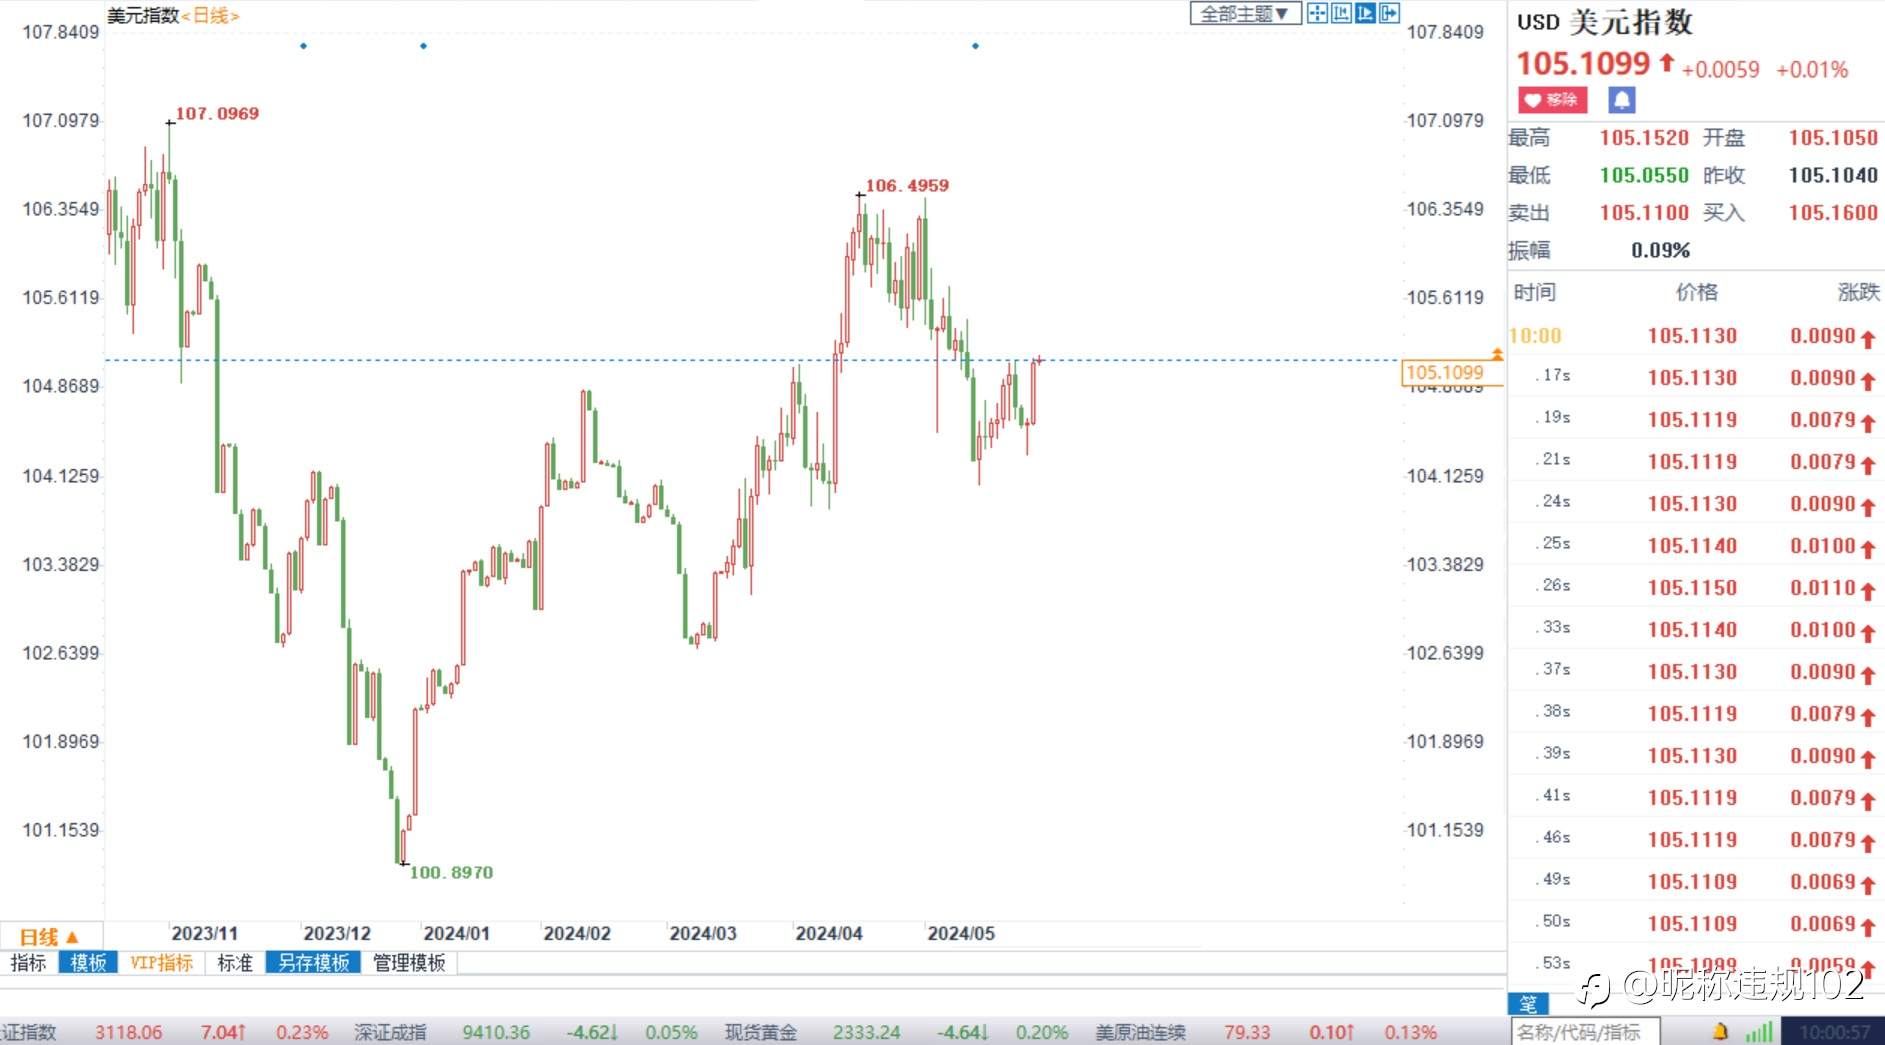Click the 10:00 time row in tick list
The image size is (1885, 1045).
click(1695, 337)
